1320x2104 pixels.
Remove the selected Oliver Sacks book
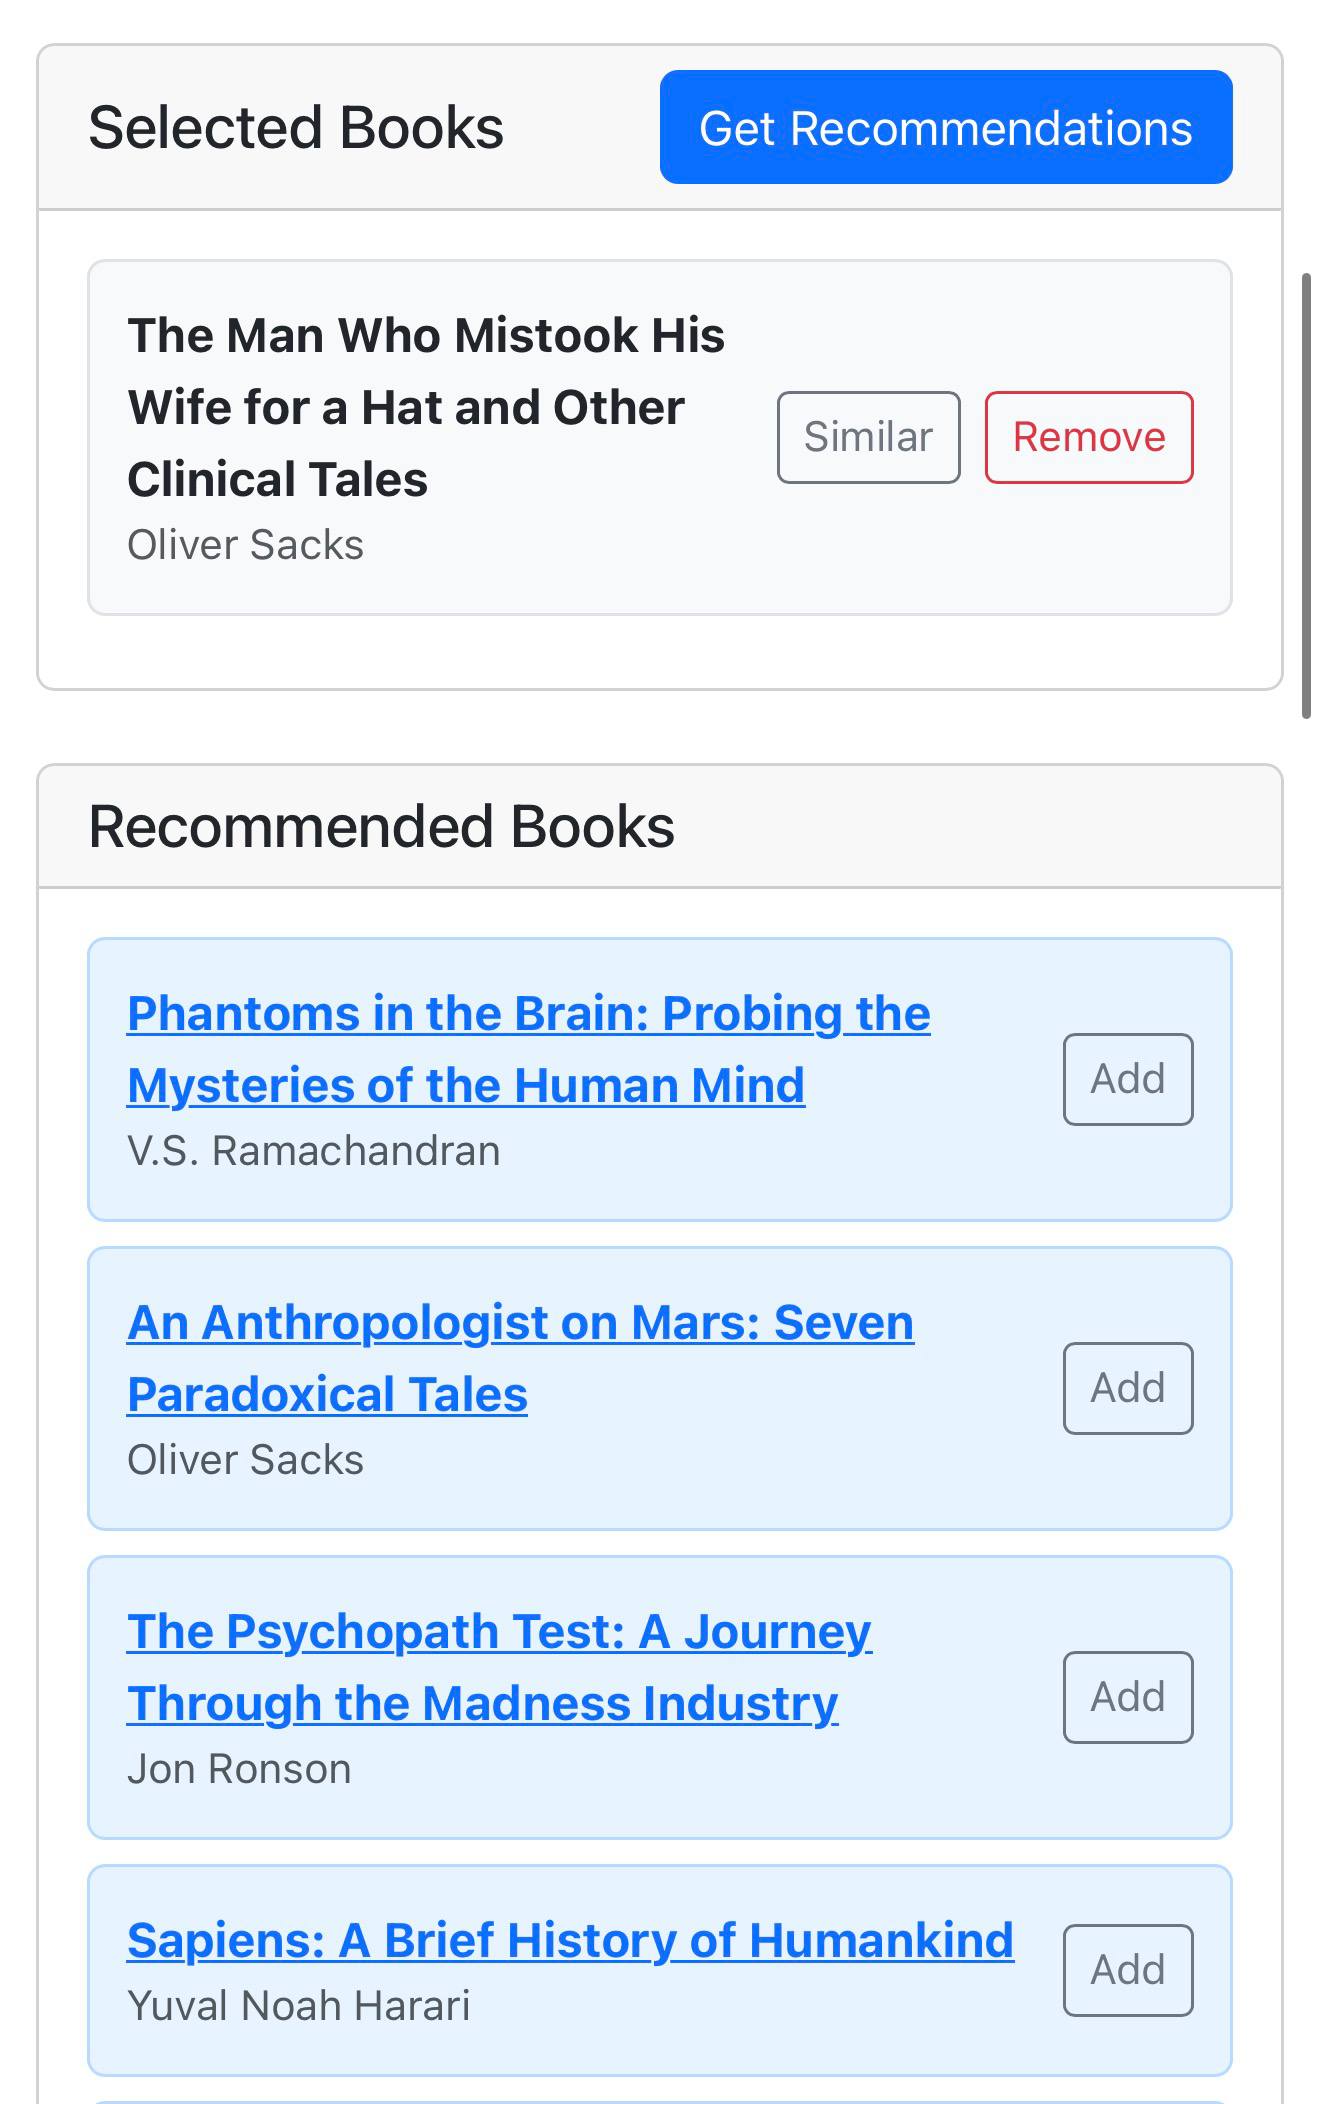(1088, 437)
